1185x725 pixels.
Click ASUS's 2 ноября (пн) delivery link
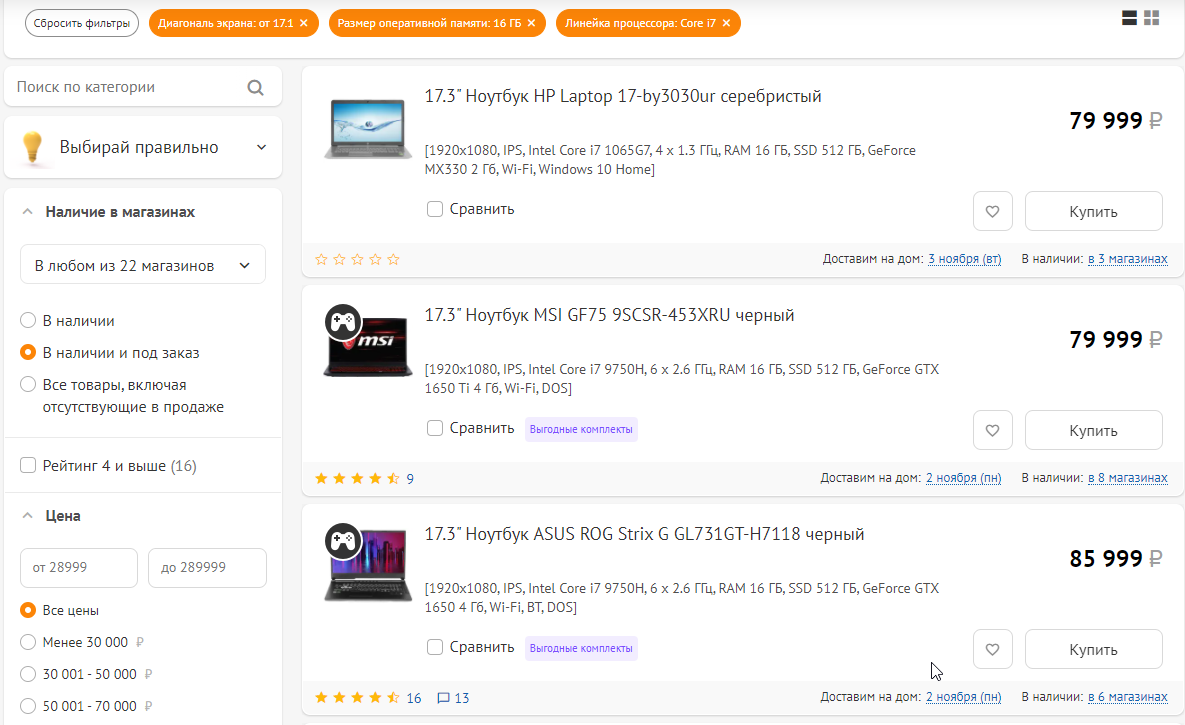point(964,697)
